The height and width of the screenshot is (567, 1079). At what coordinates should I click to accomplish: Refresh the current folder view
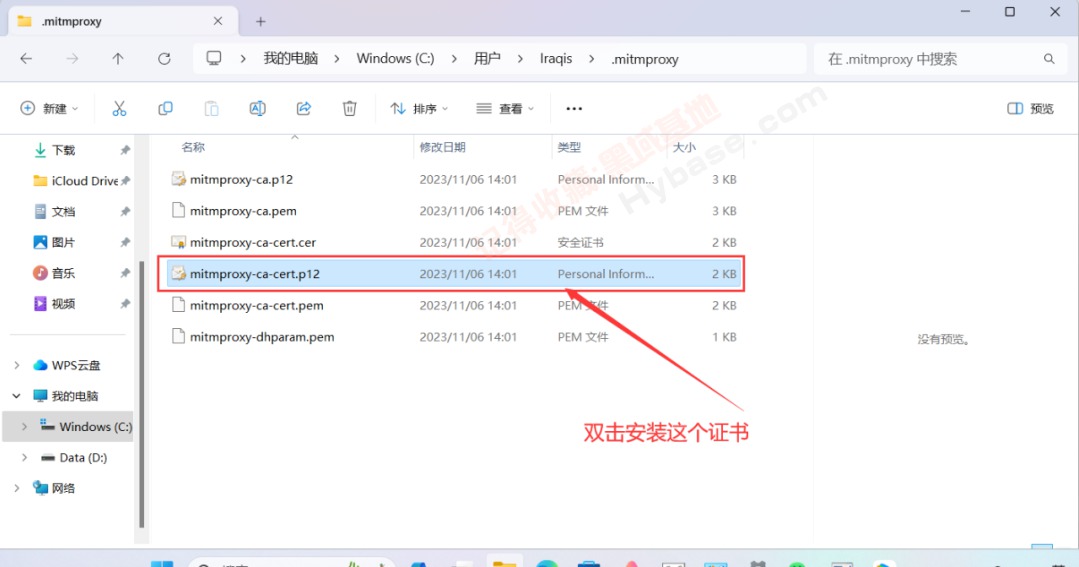pos(164,58)
